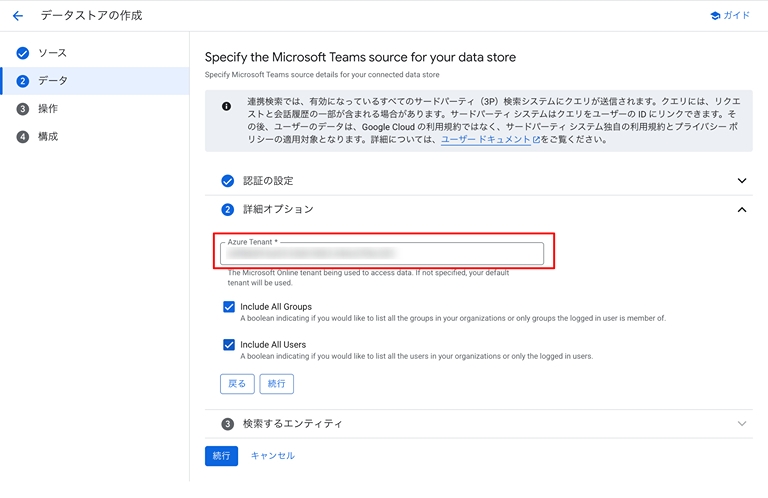This screenshot has height=498, width=768.
Task: Select the 操作 step in sidebar
Action: tap(48, 109)
